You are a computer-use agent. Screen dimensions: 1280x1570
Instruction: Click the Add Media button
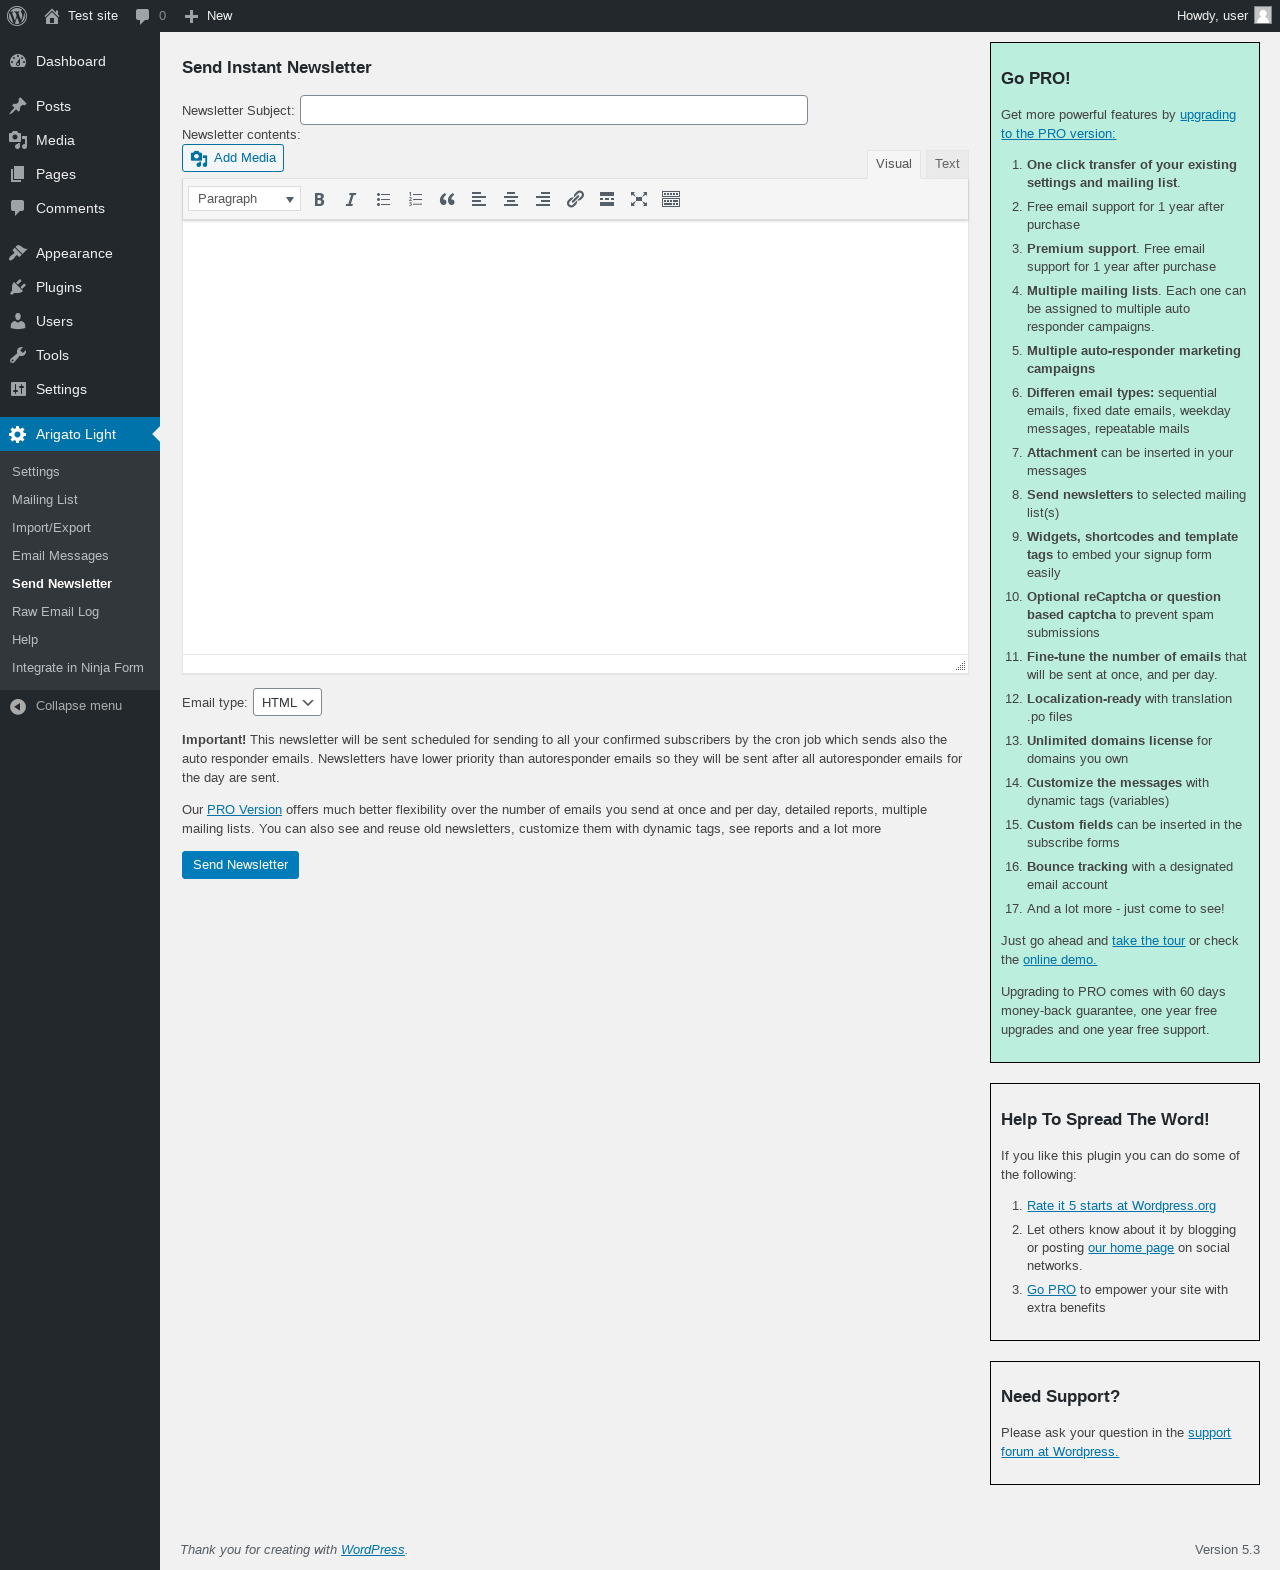233,158
